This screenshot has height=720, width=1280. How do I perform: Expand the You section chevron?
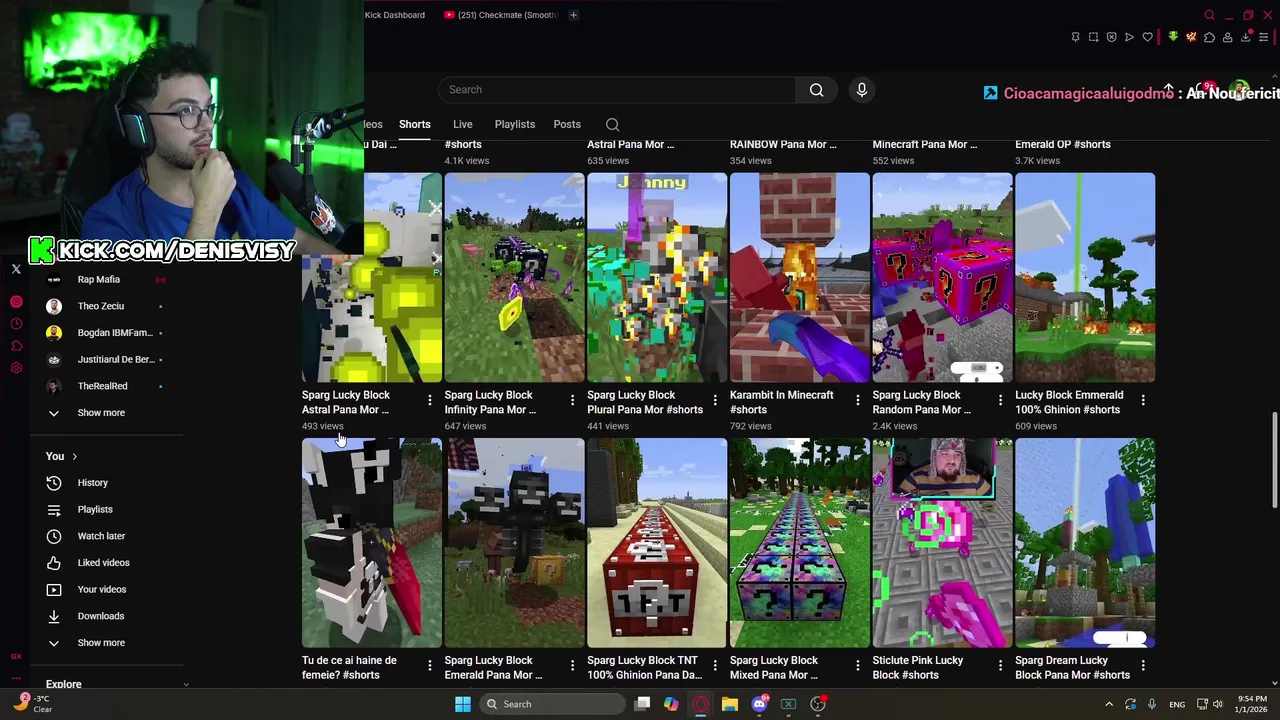74,457
